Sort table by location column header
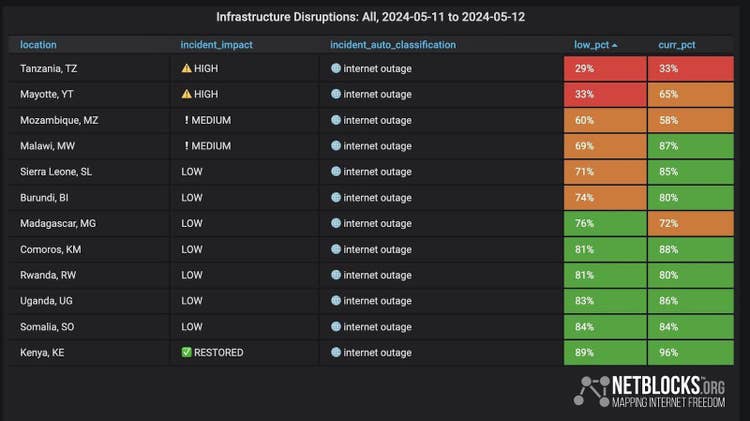Image resolution: width=750 pixels, height=421 pixels. click(38, 45)
